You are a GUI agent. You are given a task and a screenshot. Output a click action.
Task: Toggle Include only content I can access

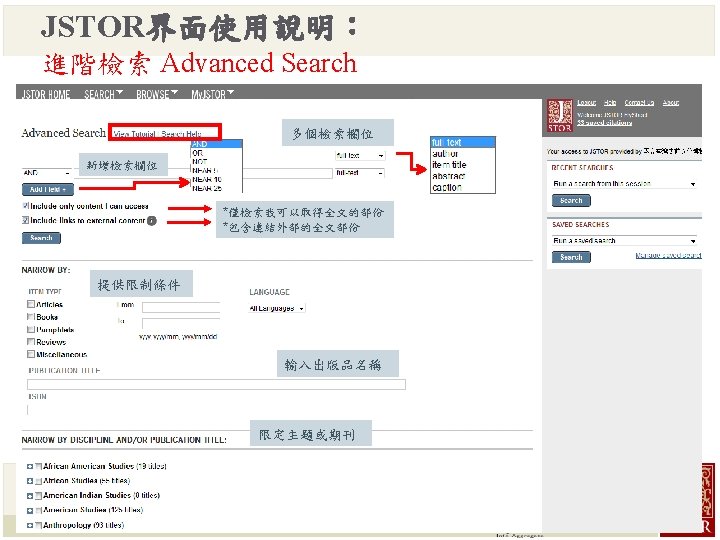(x=26, y=206)
